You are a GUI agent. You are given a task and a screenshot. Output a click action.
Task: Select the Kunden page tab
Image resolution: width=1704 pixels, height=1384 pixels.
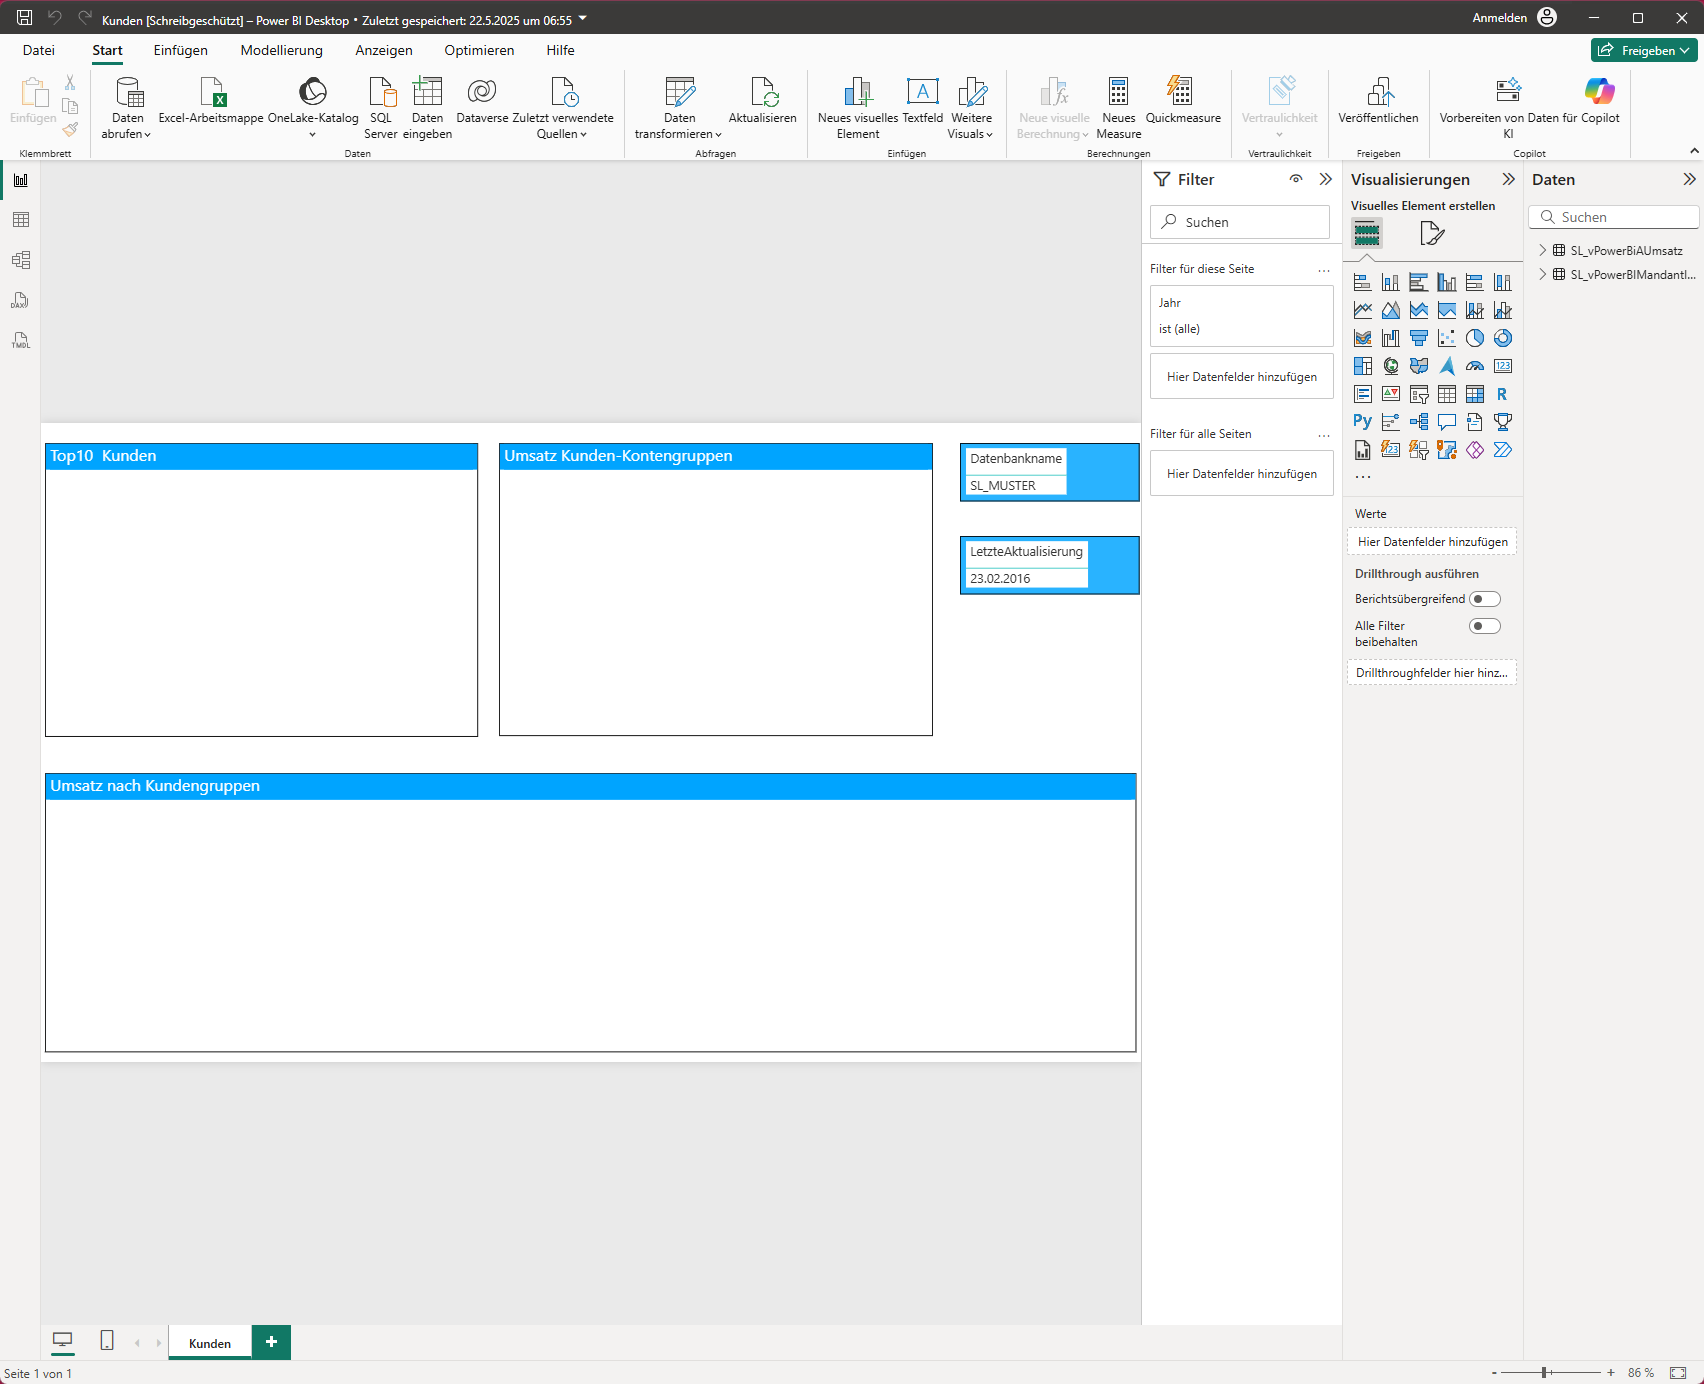pos(210,1343)
